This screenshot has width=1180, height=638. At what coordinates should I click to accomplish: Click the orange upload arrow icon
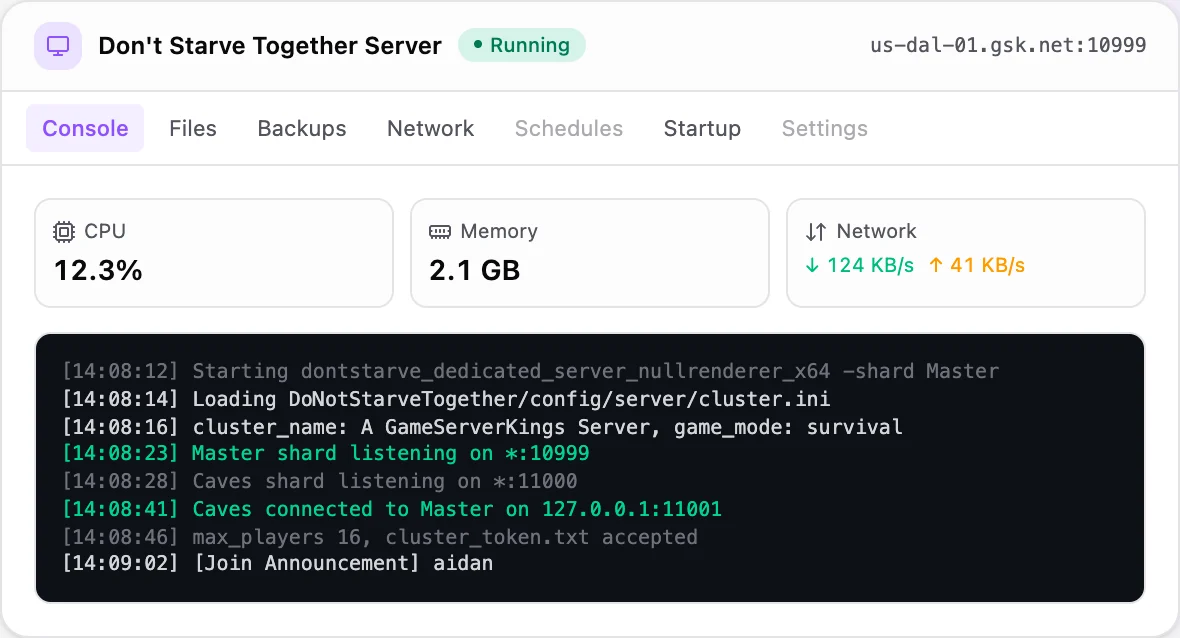(935, 265)
